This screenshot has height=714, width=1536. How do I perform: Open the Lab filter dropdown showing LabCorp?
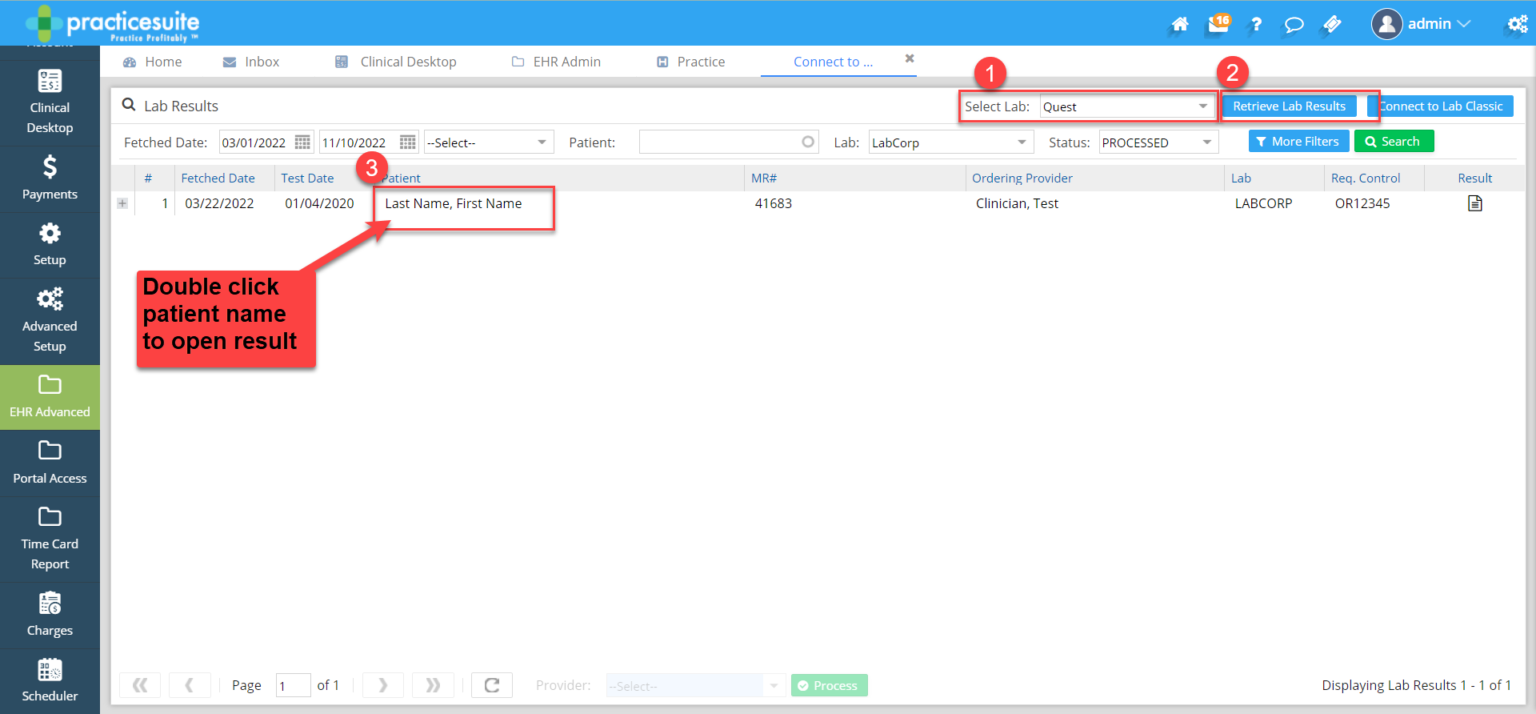(x=950, y=143)
